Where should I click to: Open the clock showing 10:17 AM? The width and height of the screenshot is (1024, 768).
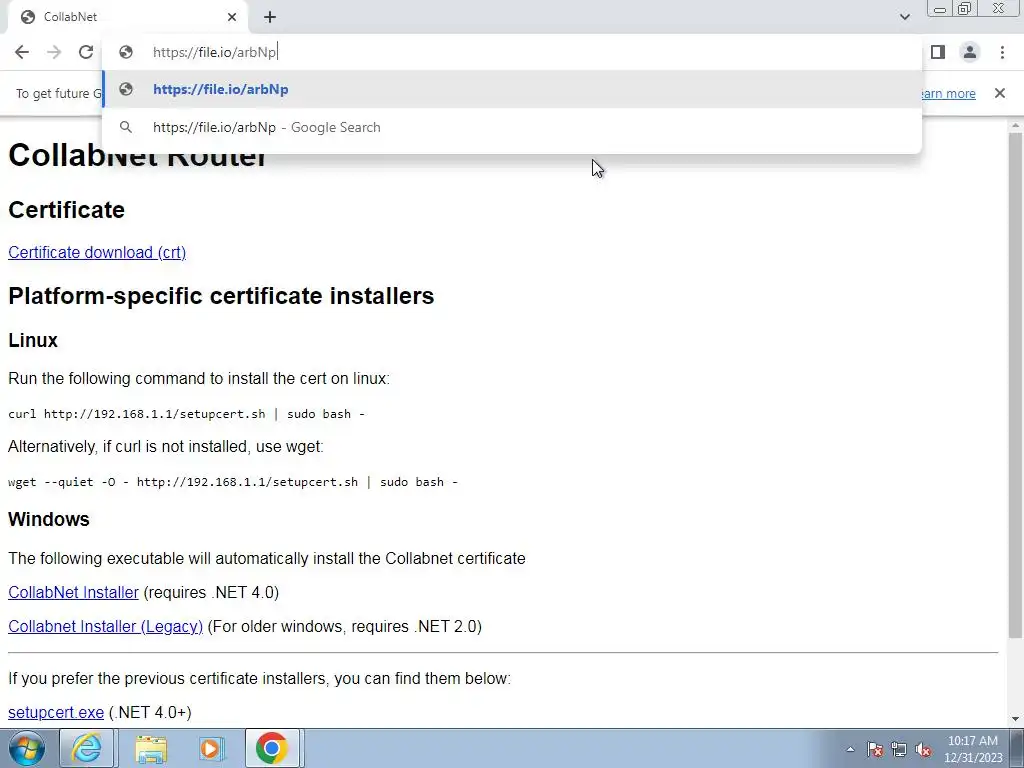(x=973, y=749)
